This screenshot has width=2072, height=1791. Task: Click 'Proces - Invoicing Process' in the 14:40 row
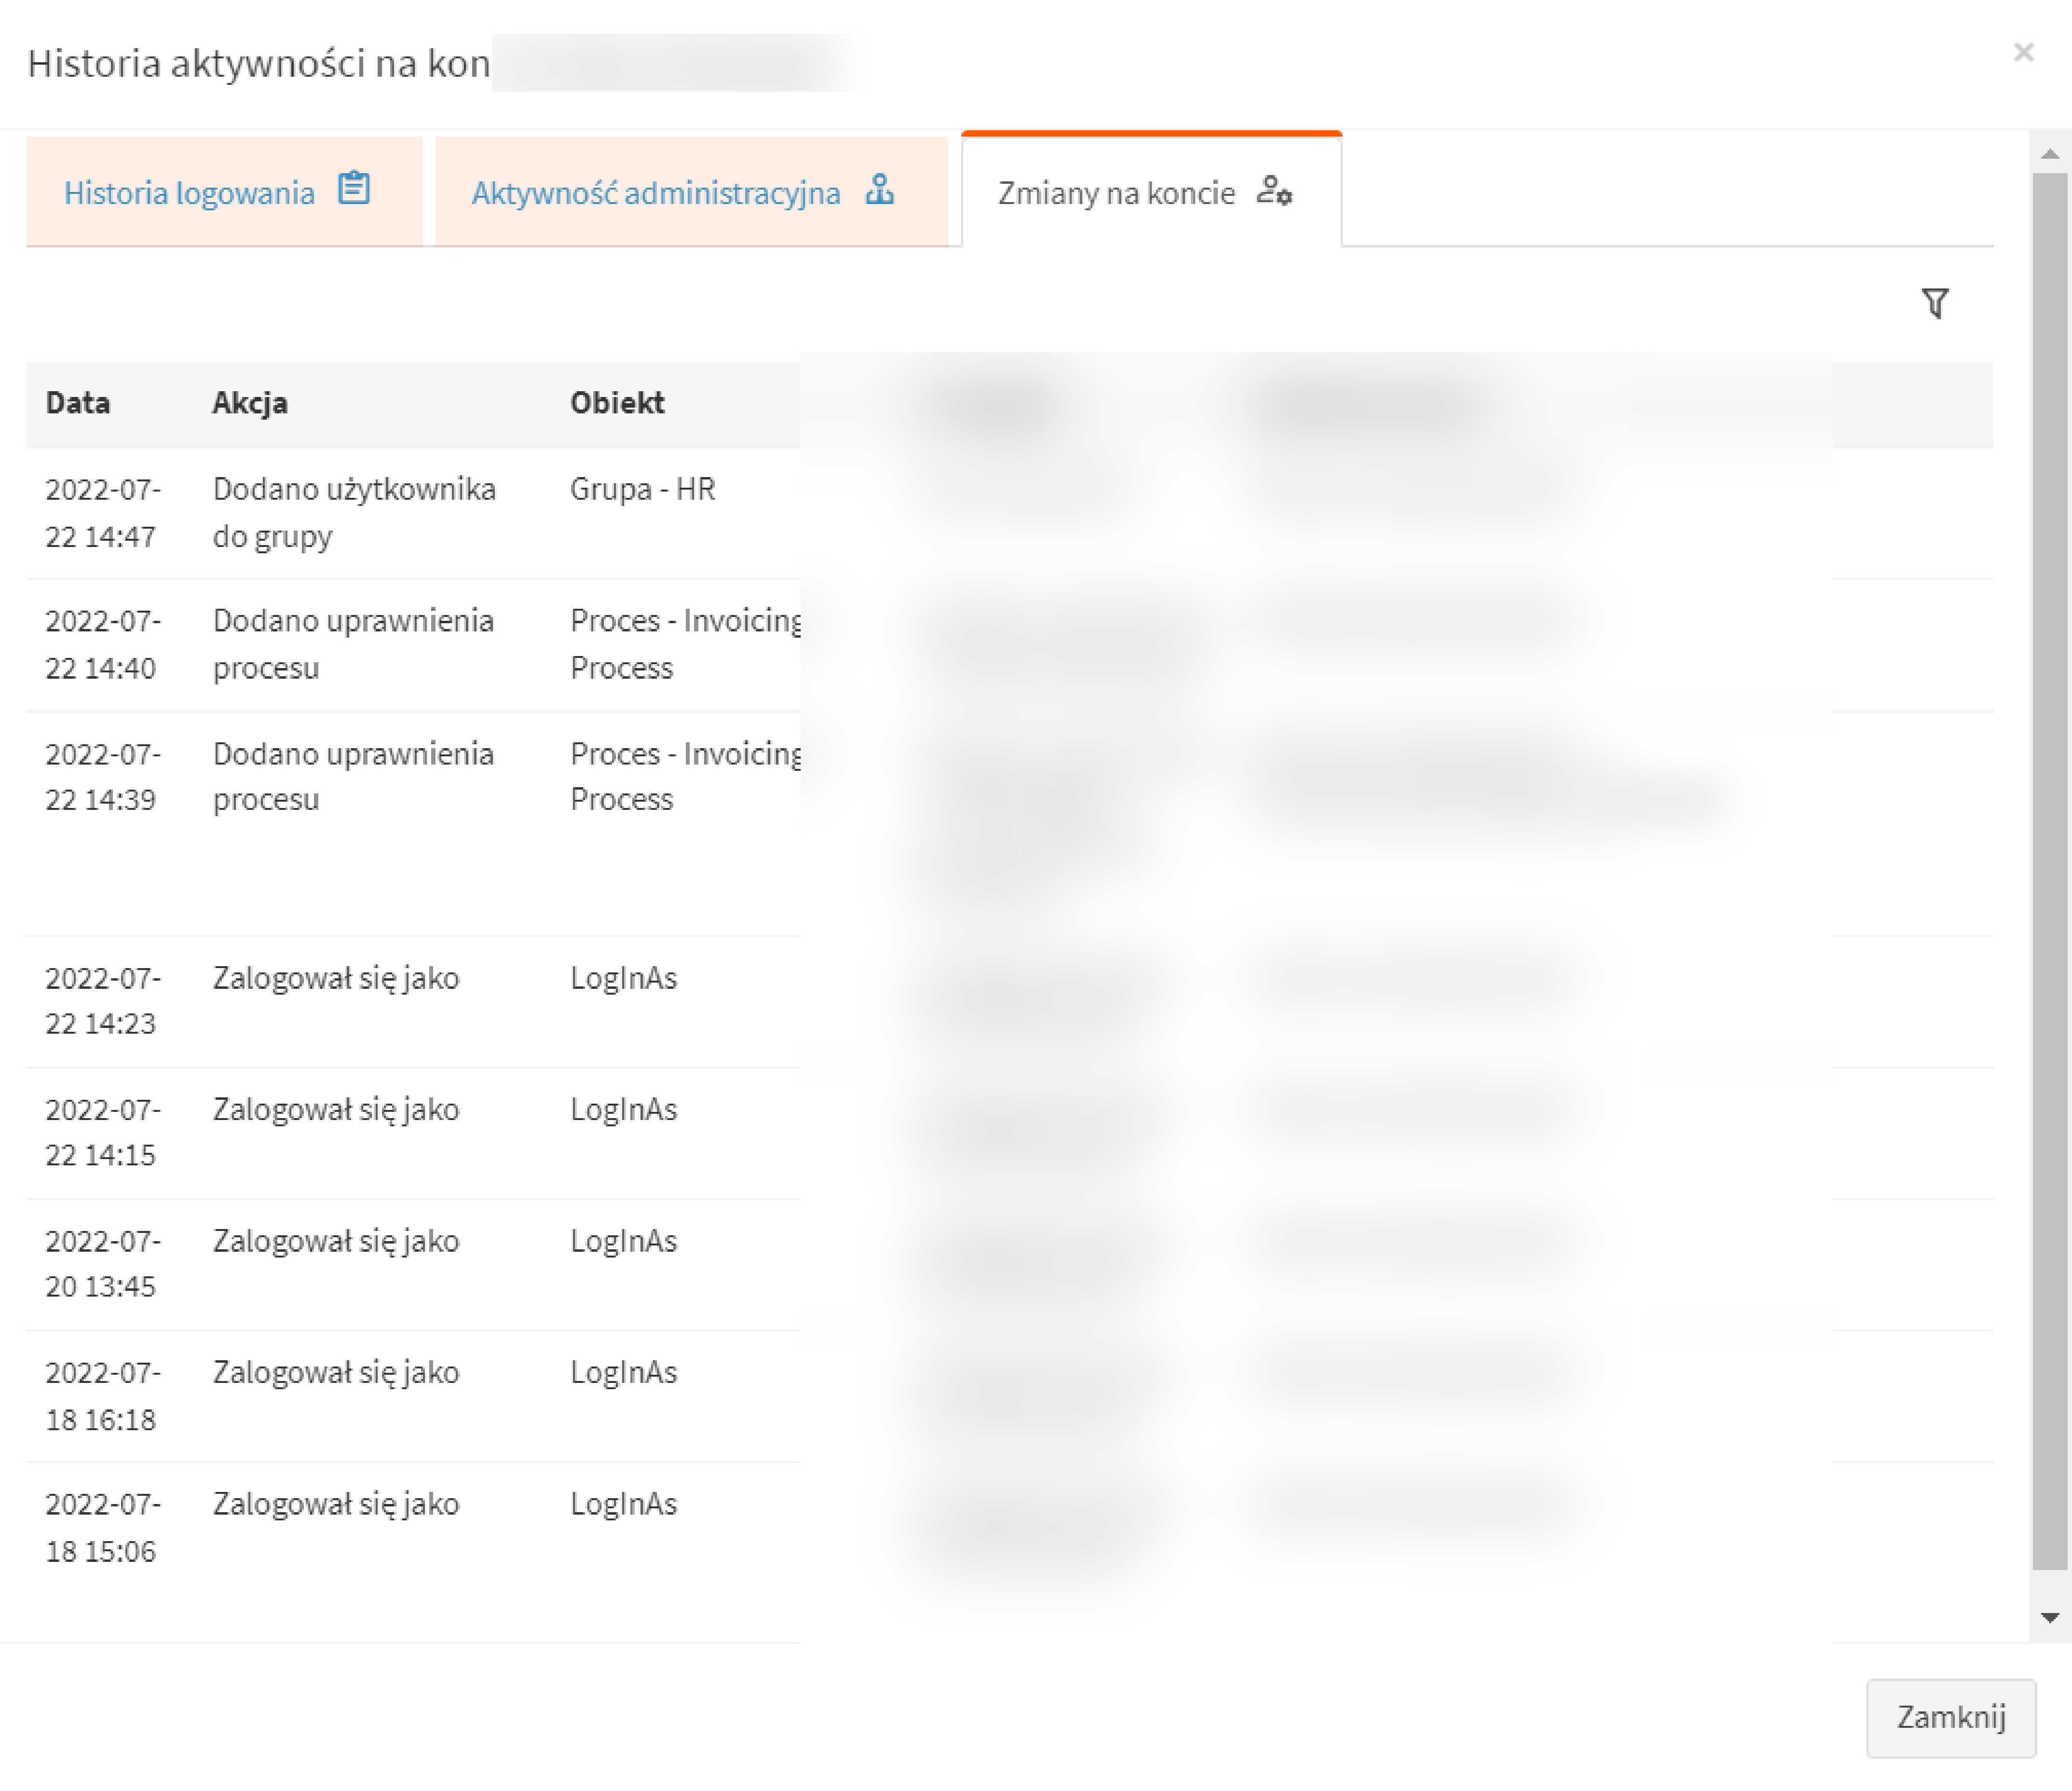686,644
